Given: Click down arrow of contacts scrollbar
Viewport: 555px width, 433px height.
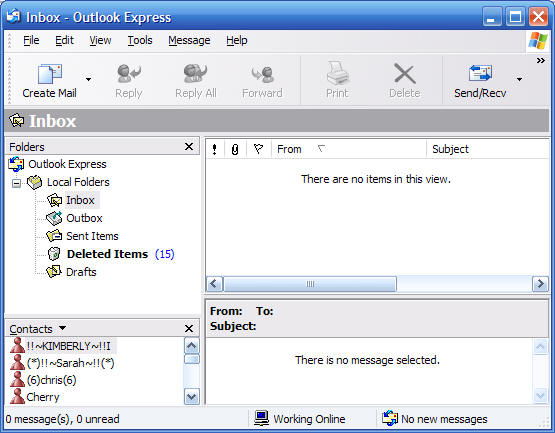Looking at the screenshot, I should click(x=191, y=397).
